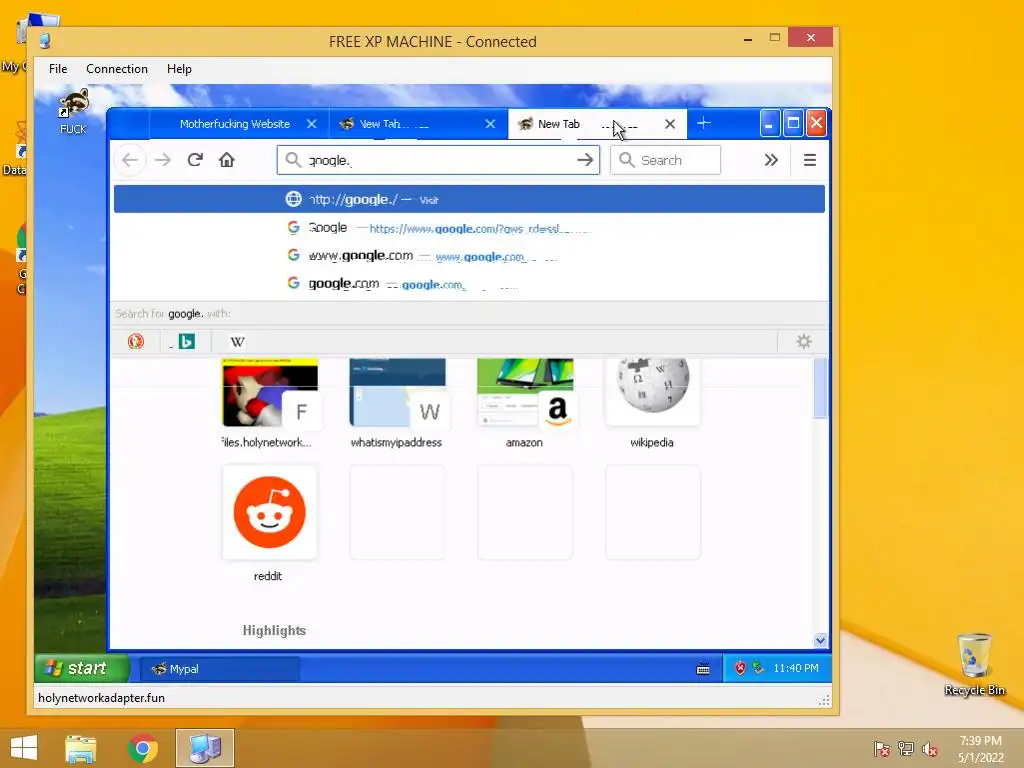Image resolution: width=1024 pixels, height=768 pixels.
Task: Click the browser forward arrow
Action: click(163, 160)
